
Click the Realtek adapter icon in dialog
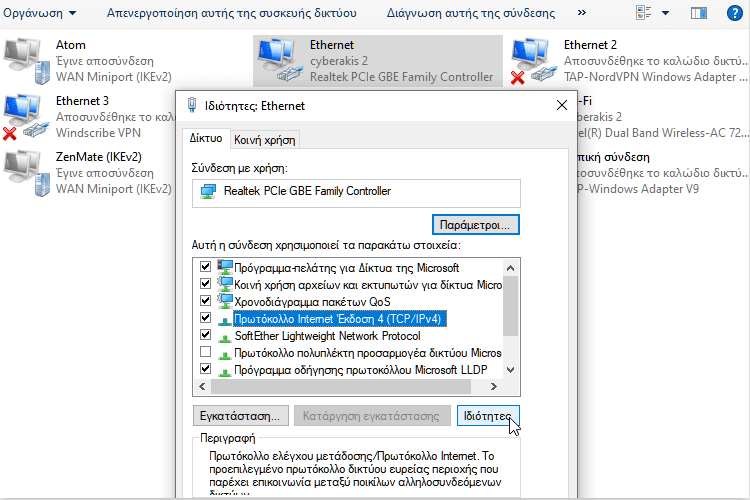coord(208,192)
